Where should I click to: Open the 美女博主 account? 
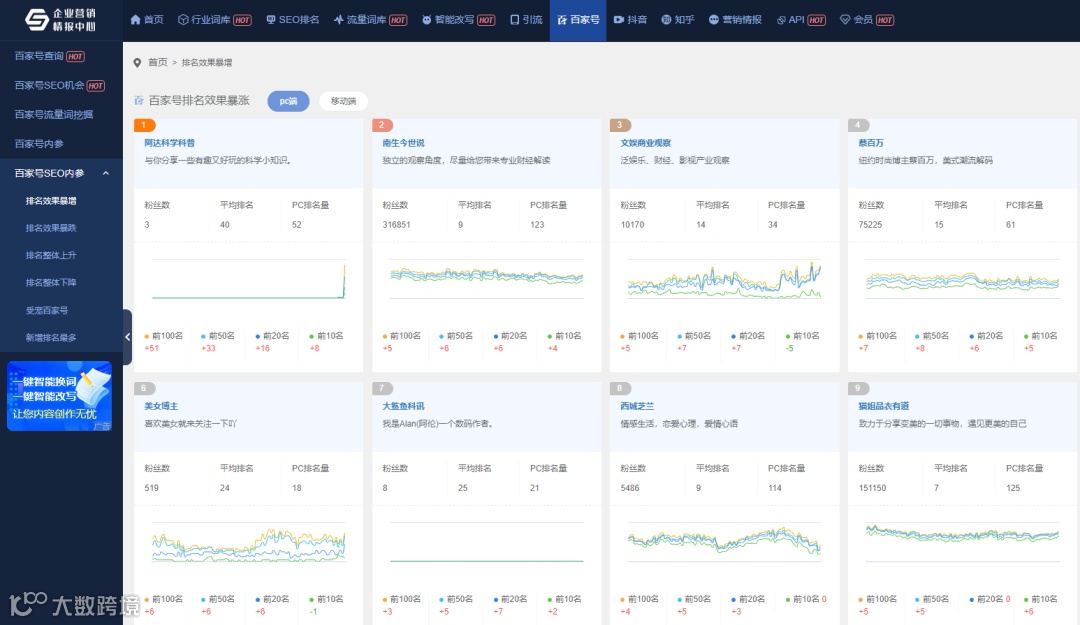pos(161,407)
